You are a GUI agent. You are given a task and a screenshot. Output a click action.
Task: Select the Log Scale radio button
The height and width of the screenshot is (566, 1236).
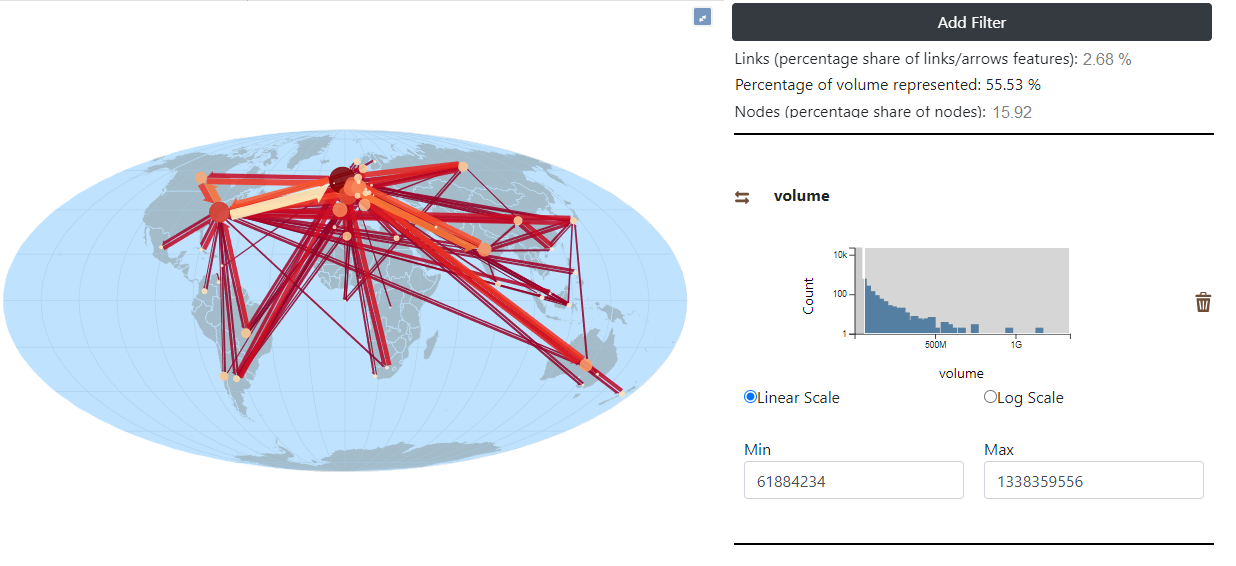coord(991,397)
